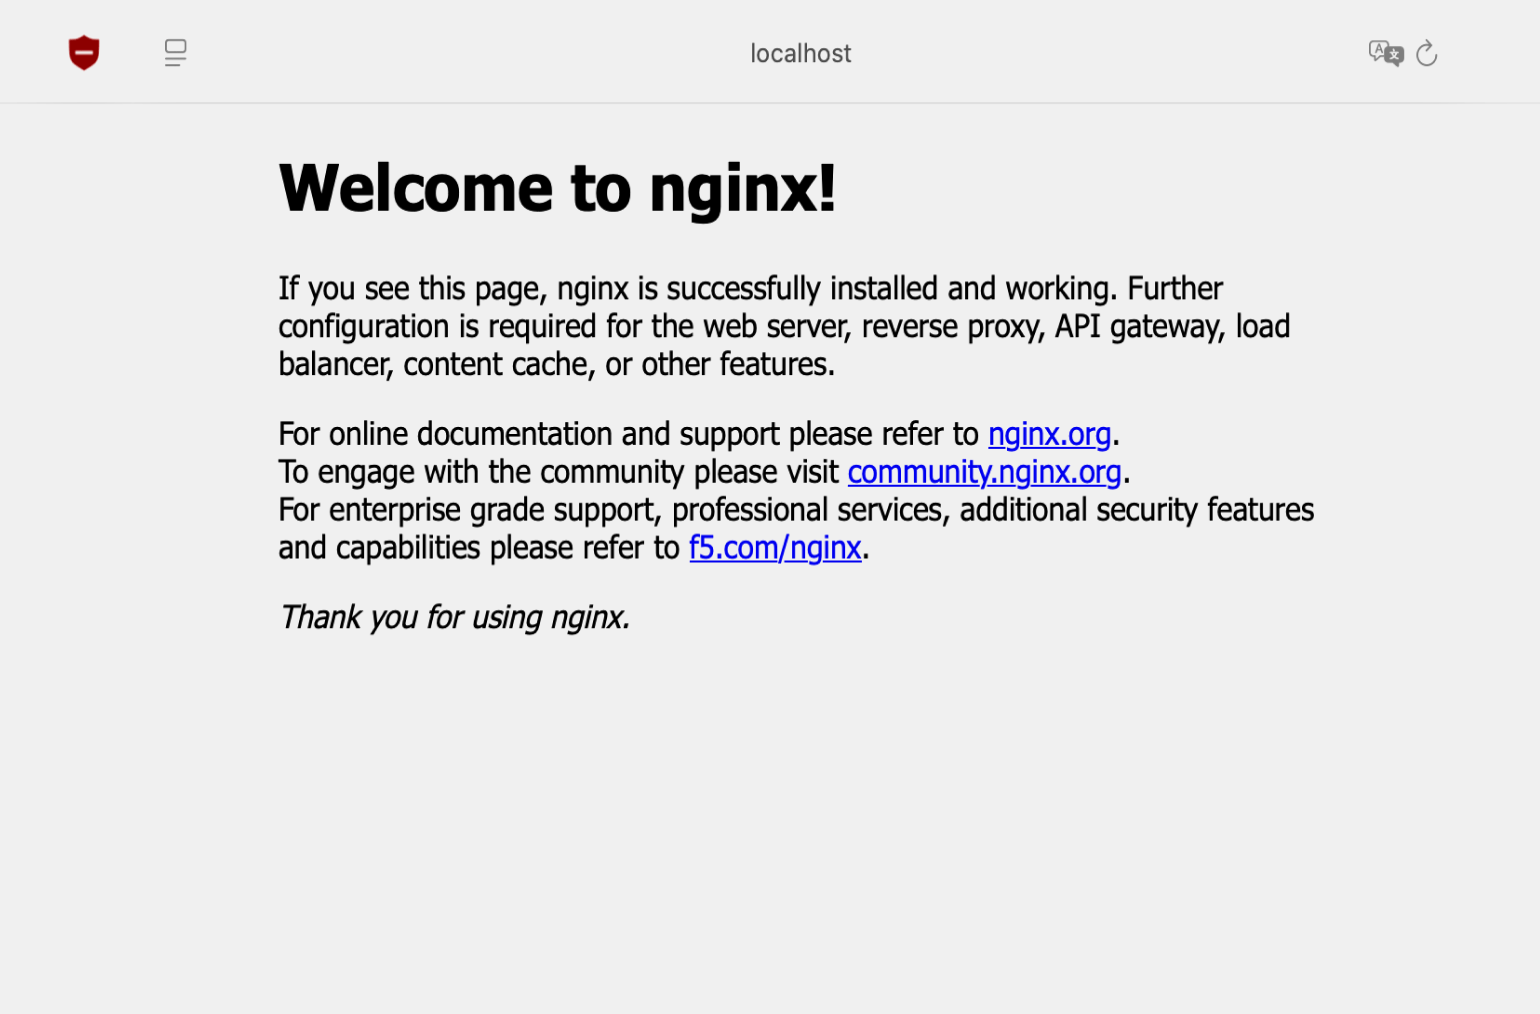The image size is (1540, 1014).
Task: Click the translate page icon
Action: [x=1386, y=53]
